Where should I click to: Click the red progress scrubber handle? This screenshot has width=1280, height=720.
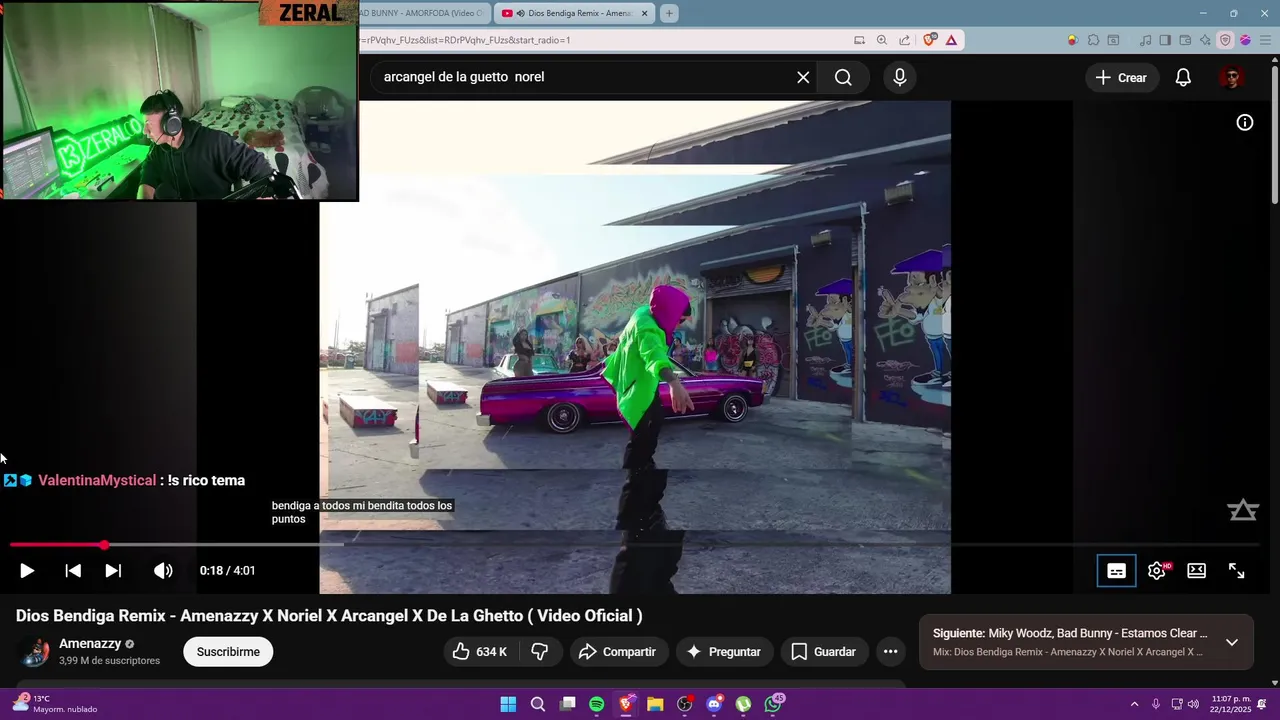pyautogui.click(x=105, y=545)
